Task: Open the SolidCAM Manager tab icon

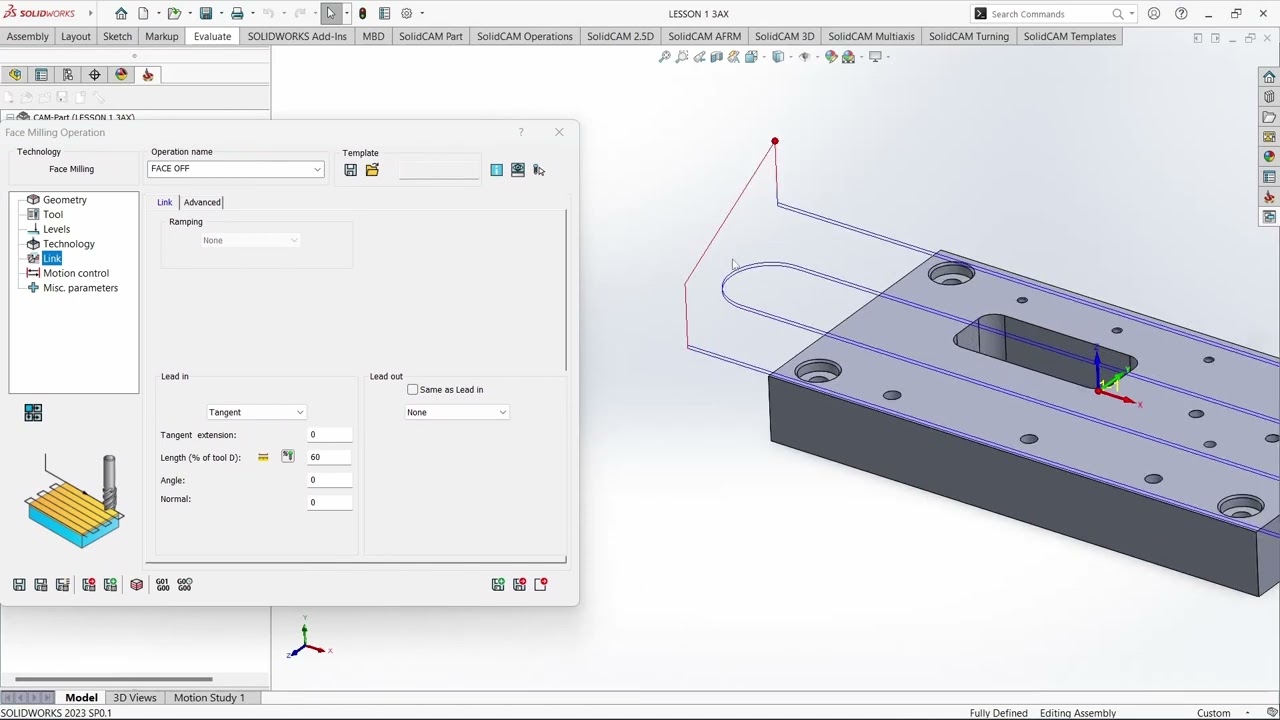Action: 148,75
